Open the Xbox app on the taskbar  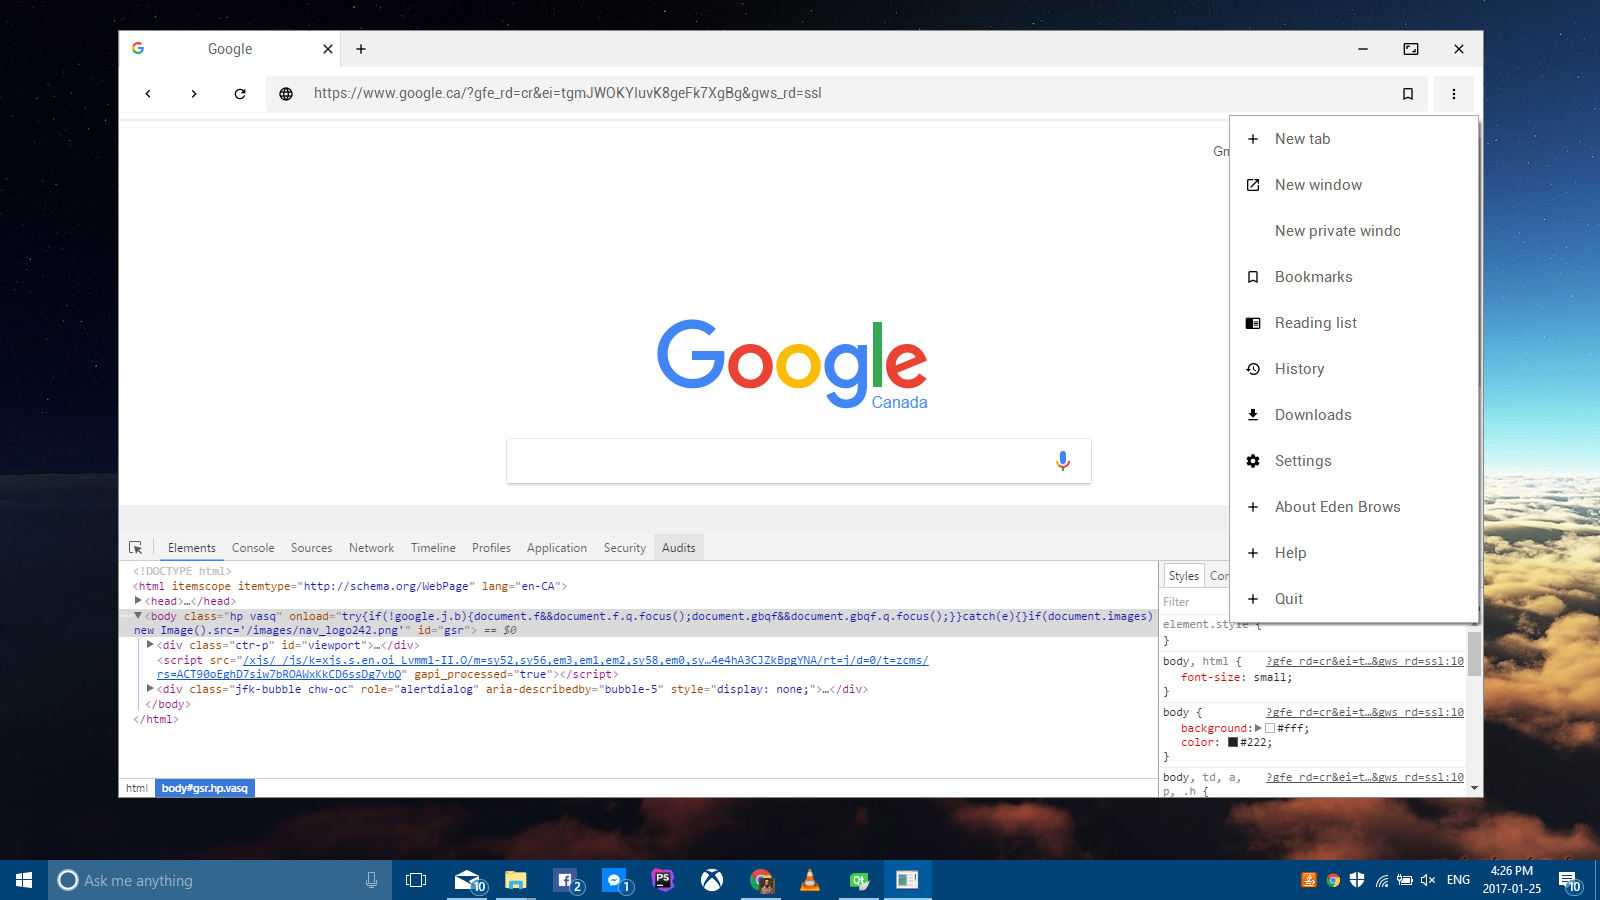pyautogui.click(x=712, y=880)
